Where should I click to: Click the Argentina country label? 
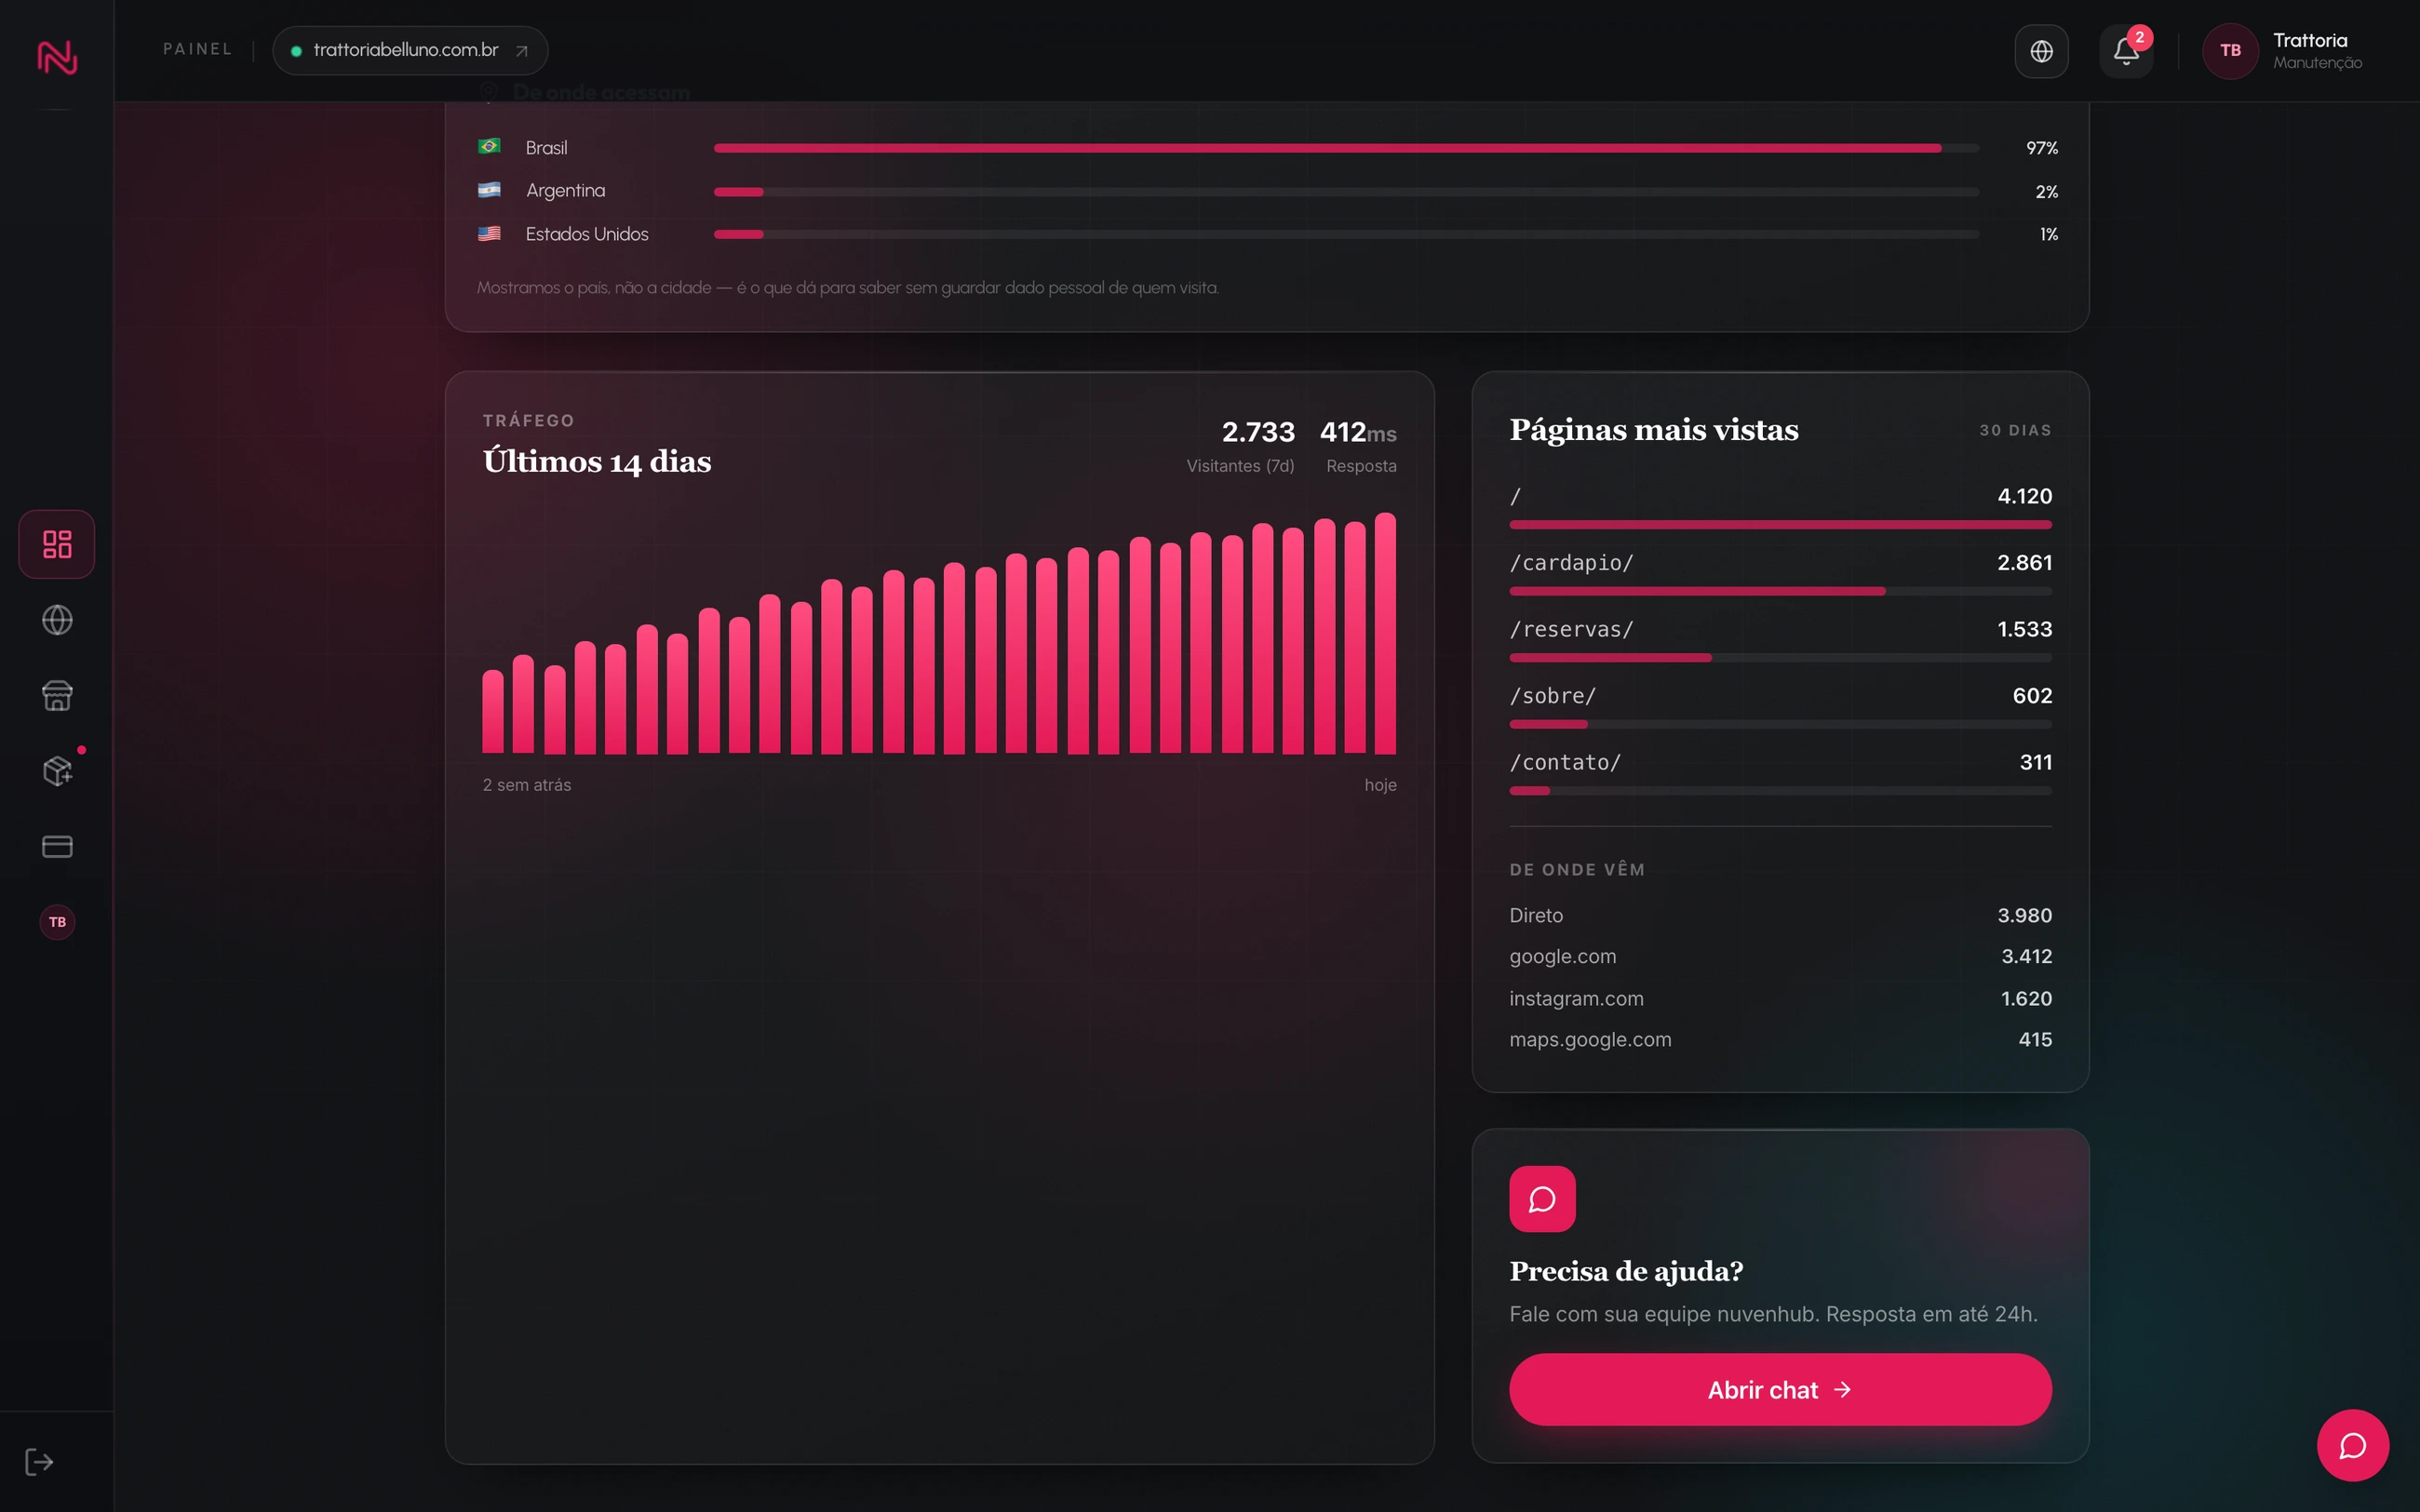(x=565, y=190)
